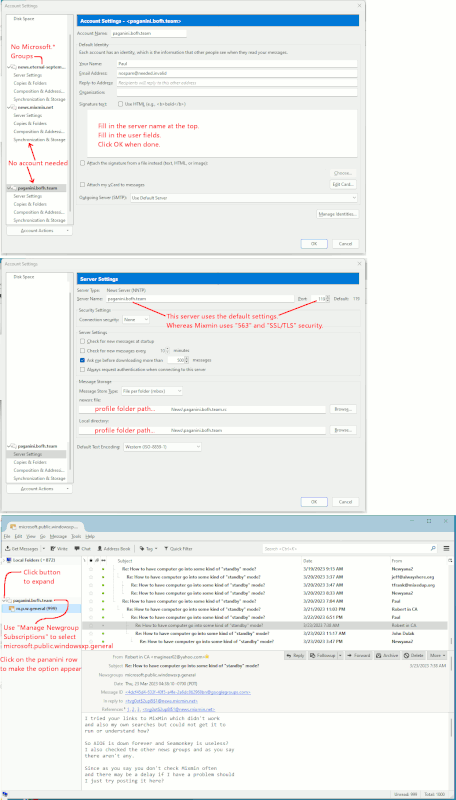Check Attach the signature from a file

pos(83,163)
